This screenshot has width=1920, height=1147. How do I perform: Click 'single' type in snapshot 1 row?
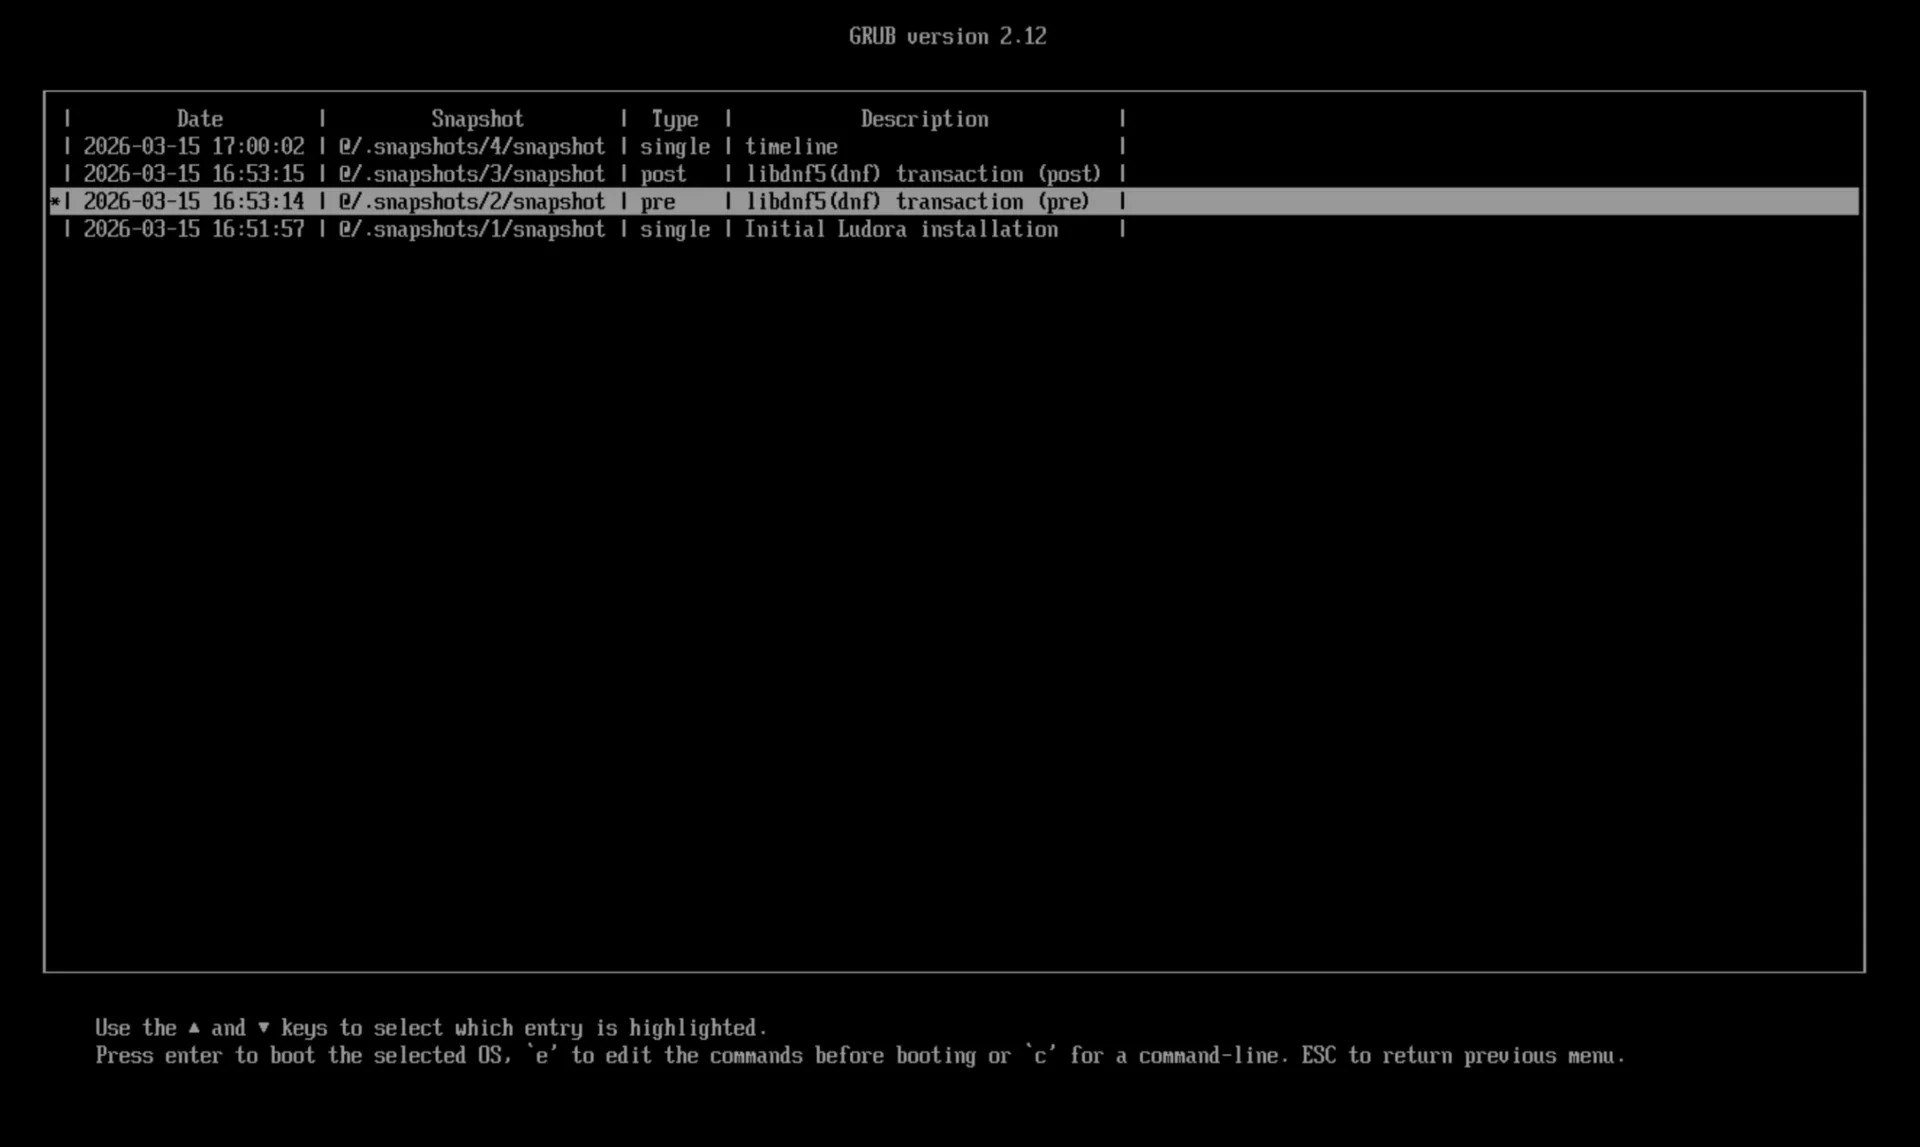point(675,229)
